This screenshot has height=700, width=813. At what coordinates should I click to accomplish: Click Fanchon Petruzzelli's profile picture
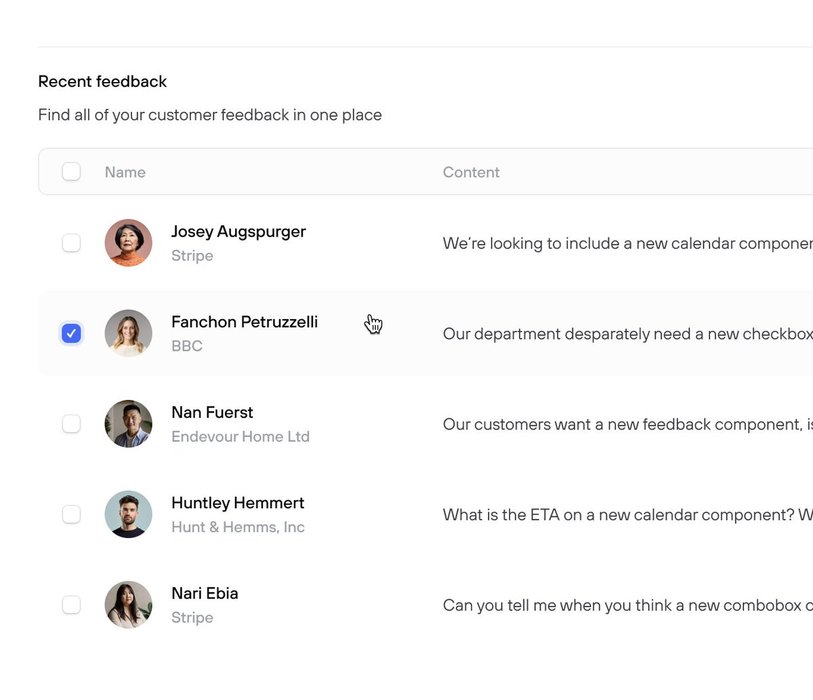tap(128, 333)
